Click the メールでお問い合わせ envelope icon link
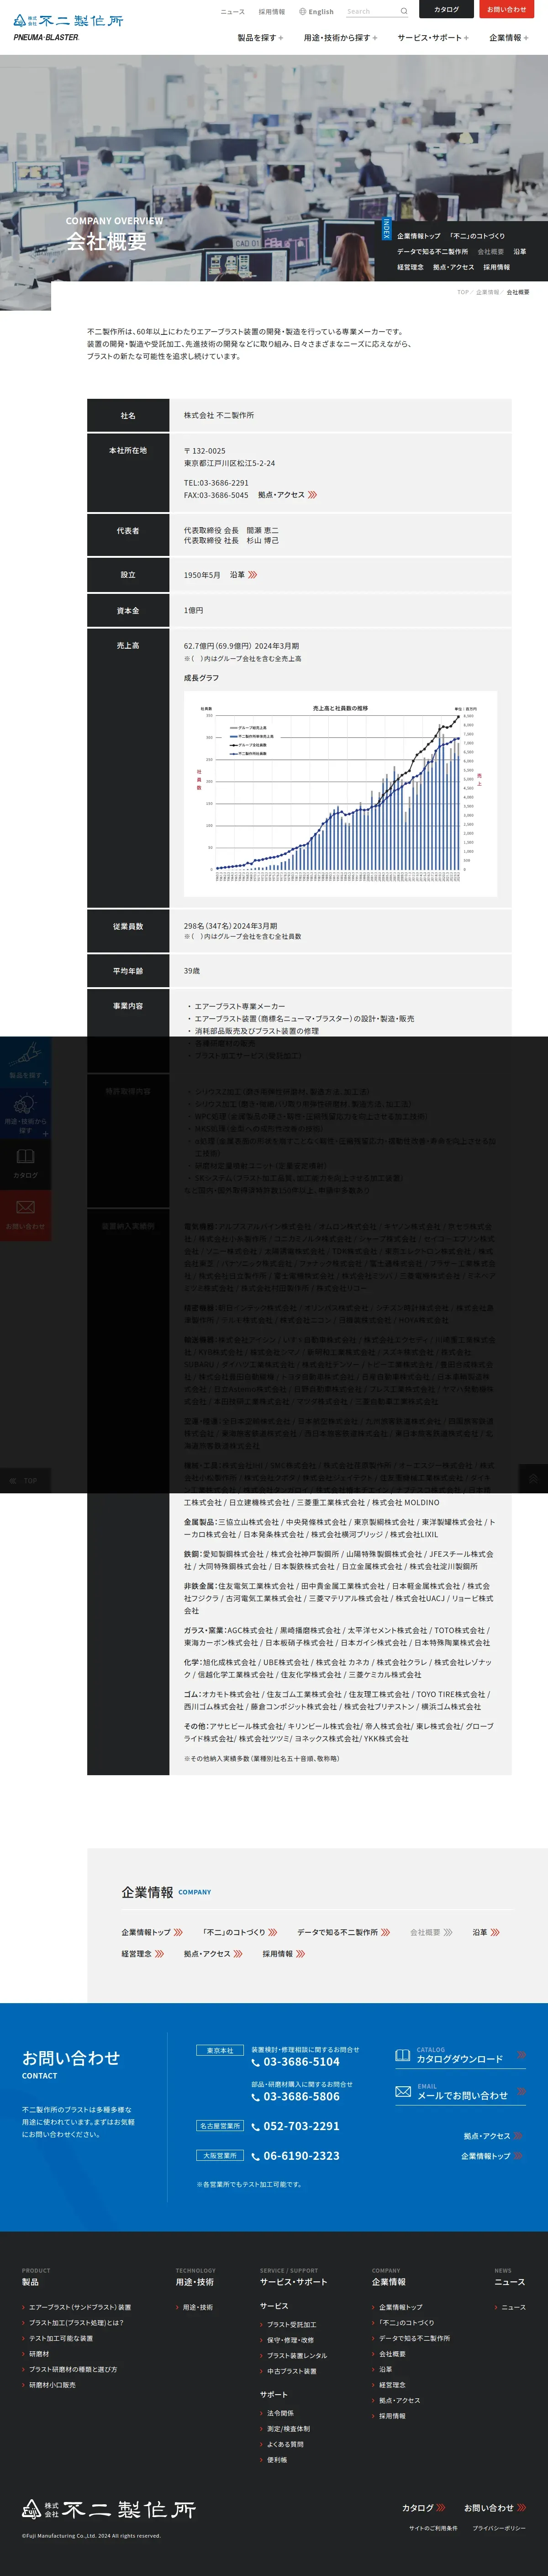 460,2092
